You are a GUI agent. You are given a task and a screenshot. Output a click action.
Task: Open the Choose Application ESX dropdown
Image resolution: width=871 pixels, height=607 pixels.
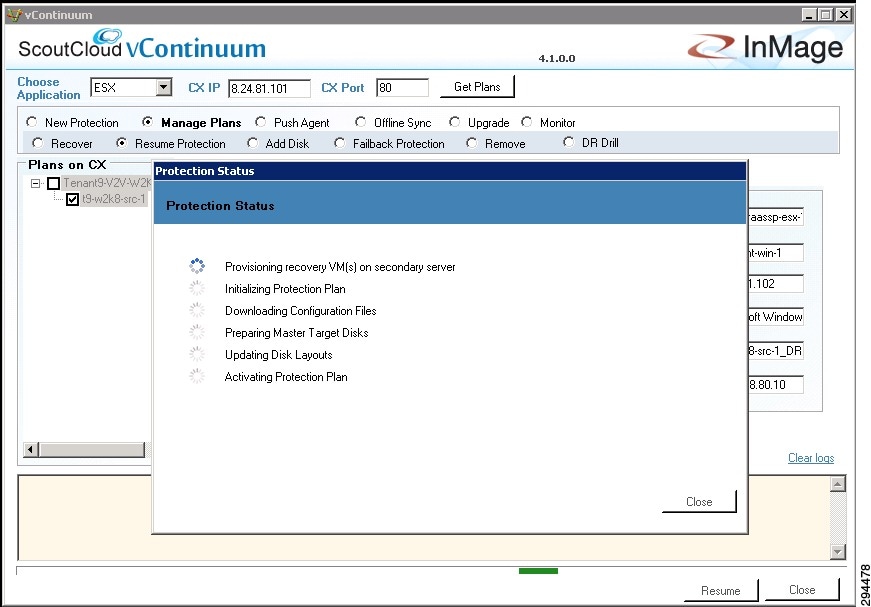tap(163, 87)
